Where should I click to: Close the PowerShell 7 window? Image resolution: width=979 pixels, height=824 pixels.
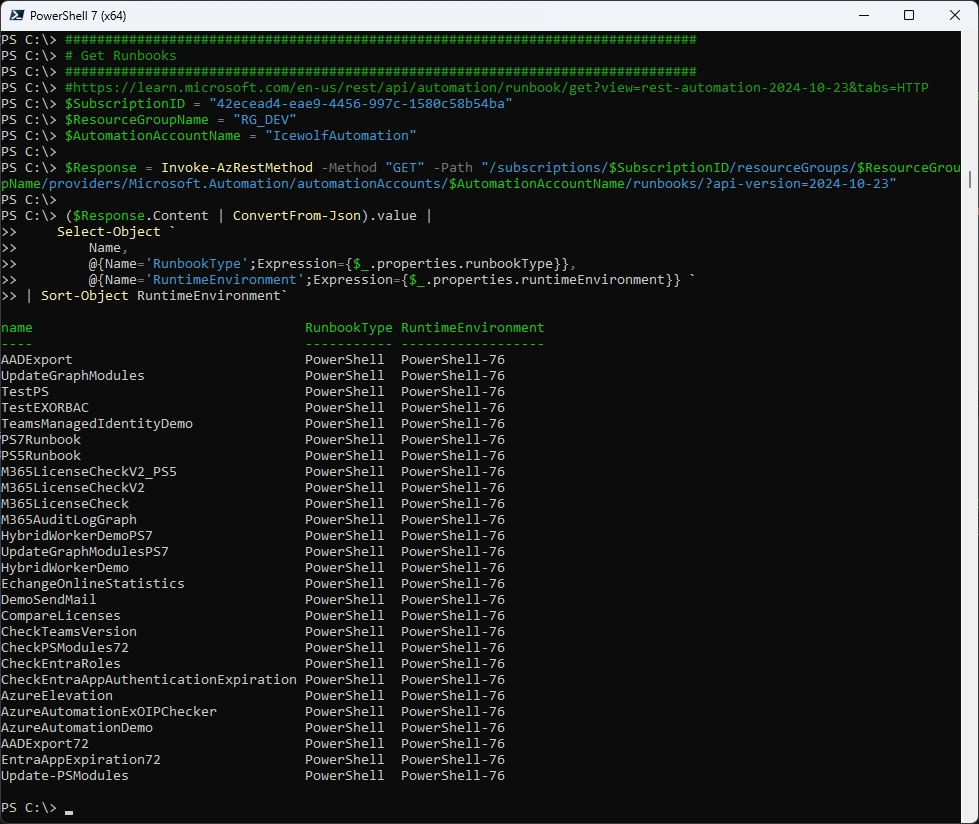tap(955, 15)
